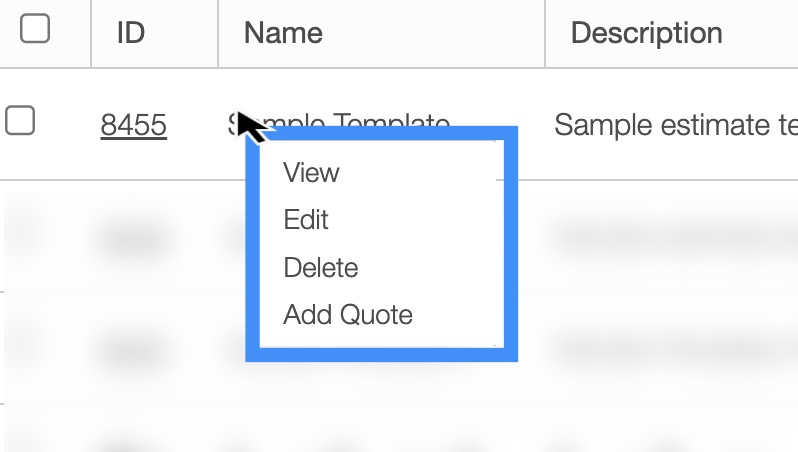Select Edit in the context menu
This screenshot has height=452, width=798.
tap(306, 220)
